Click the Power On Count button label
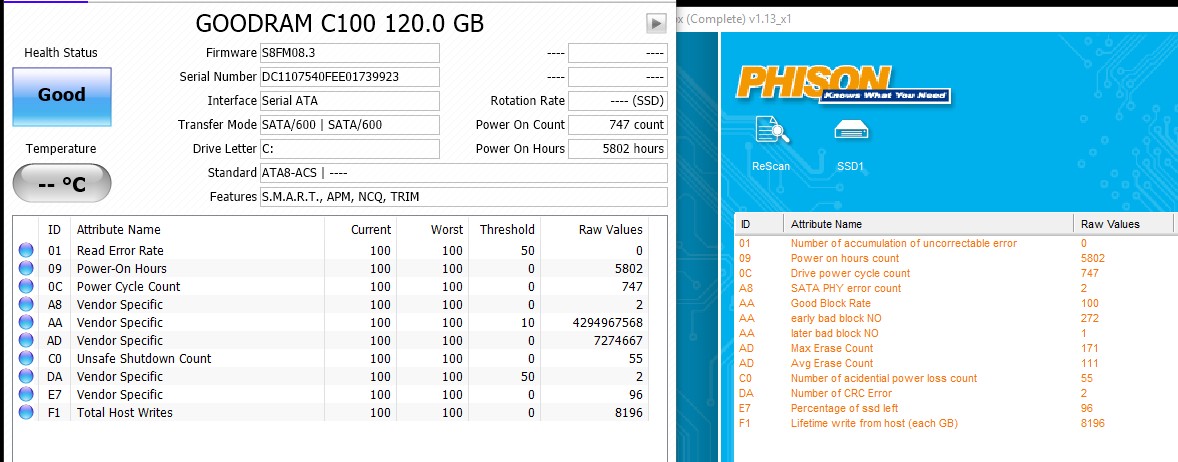The height and width of the screenshot is (462, 1178). pos(520,125)
